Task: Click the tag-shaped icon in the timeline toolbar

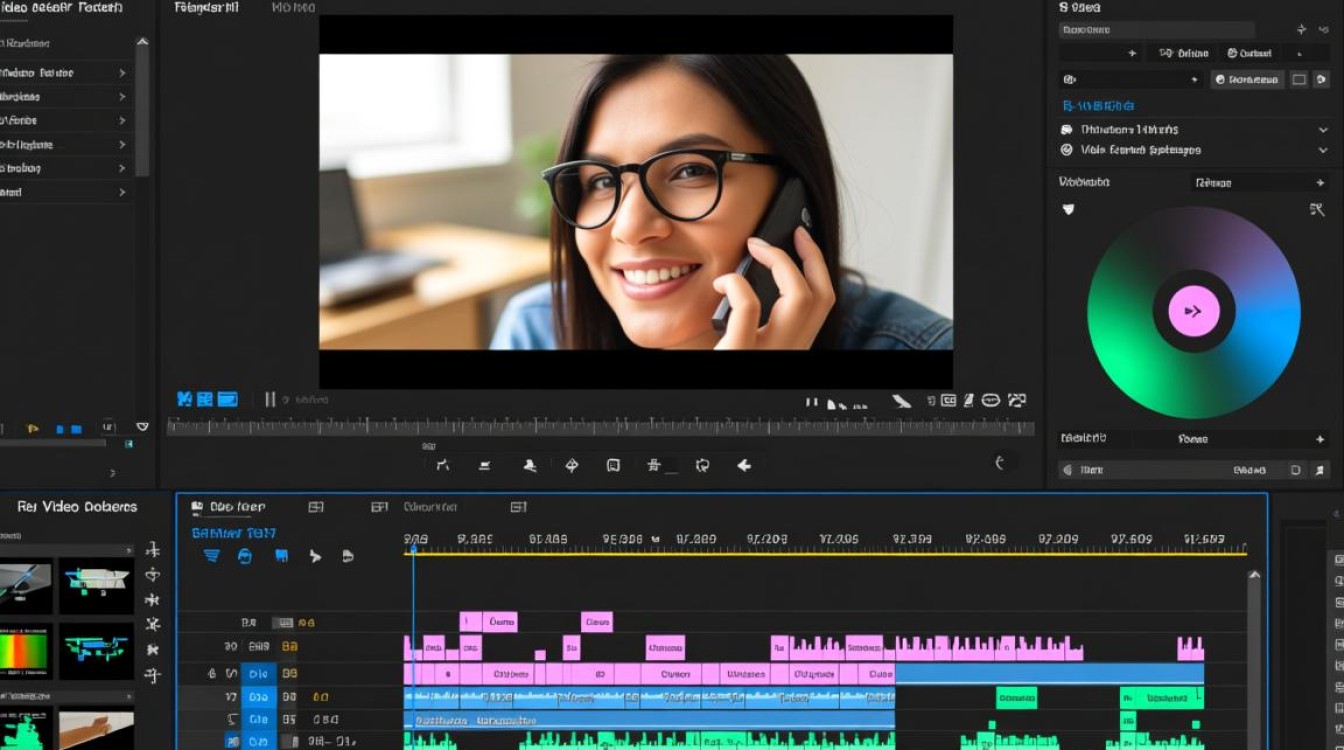Action: click(x=348, y=556)
